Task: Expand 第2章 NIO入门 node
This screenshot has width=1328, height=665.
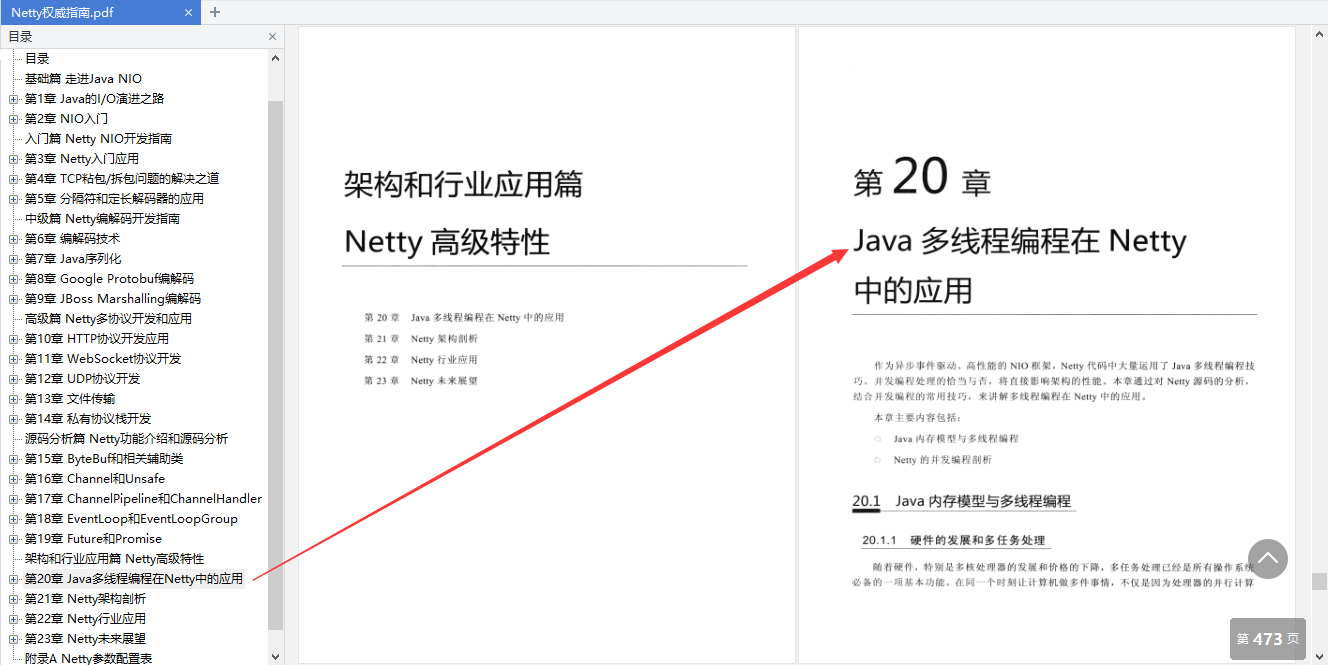Action: click(14, 119)
